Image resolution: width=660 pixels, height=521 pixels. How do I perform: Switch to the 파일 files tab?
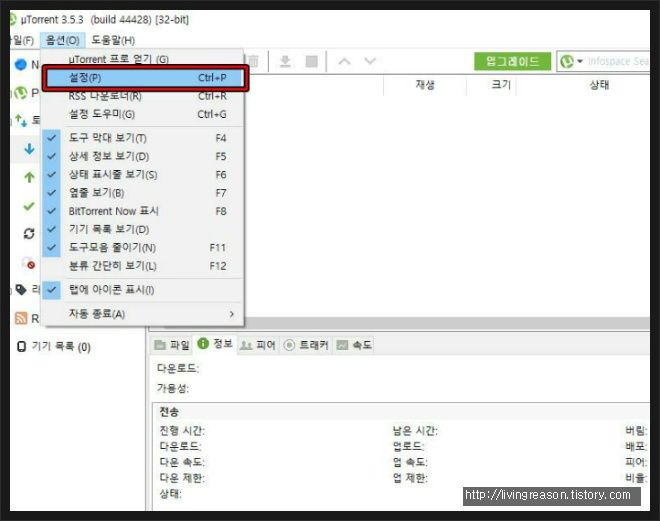point(172,346)
